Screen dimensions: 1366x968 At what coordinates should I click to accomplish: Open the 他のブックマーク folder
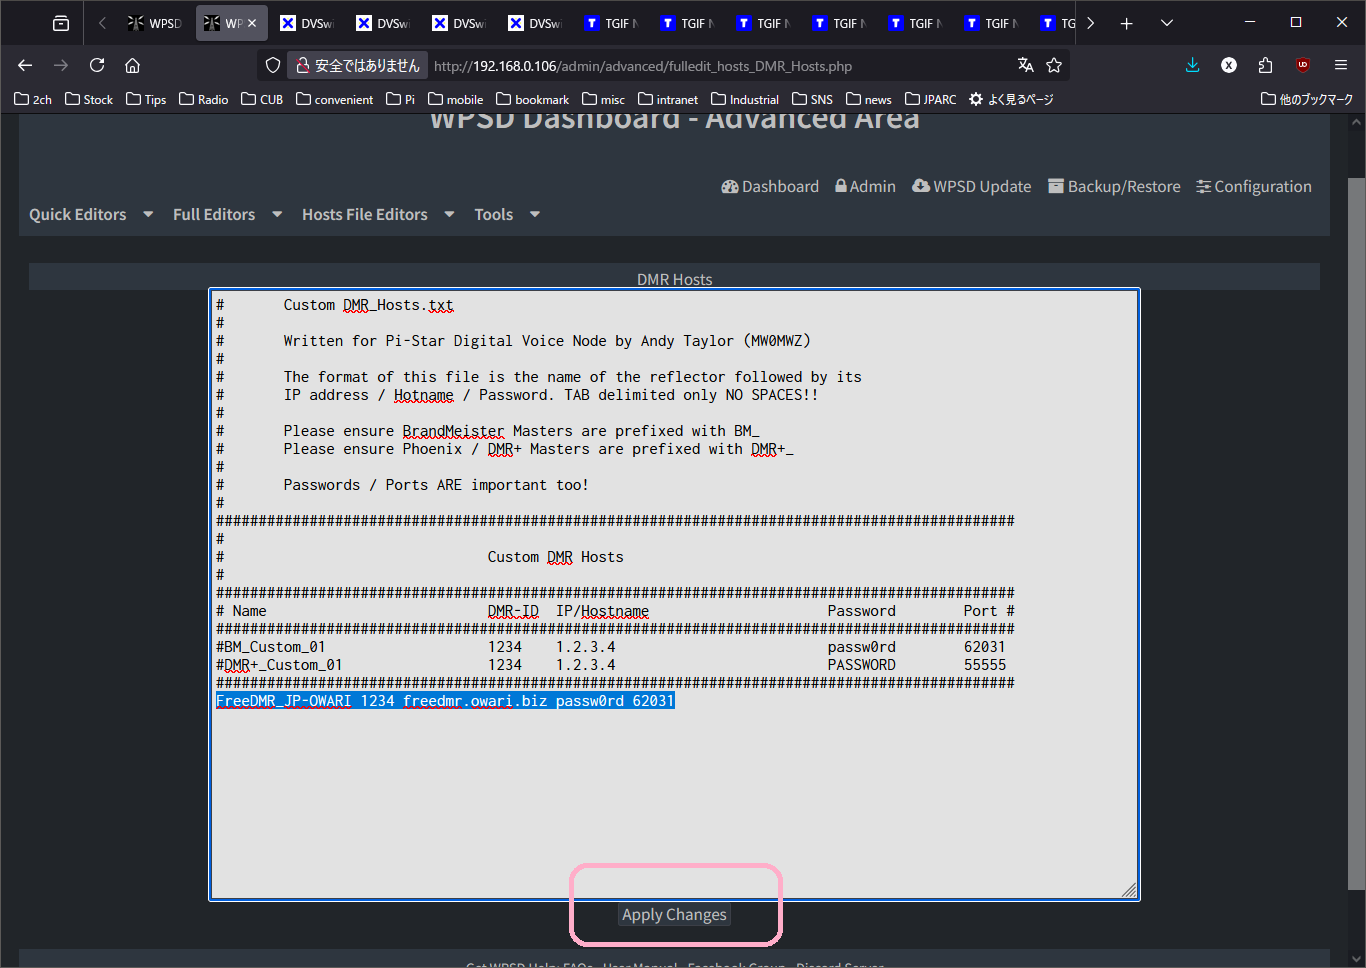click(x=1307, y=99)
